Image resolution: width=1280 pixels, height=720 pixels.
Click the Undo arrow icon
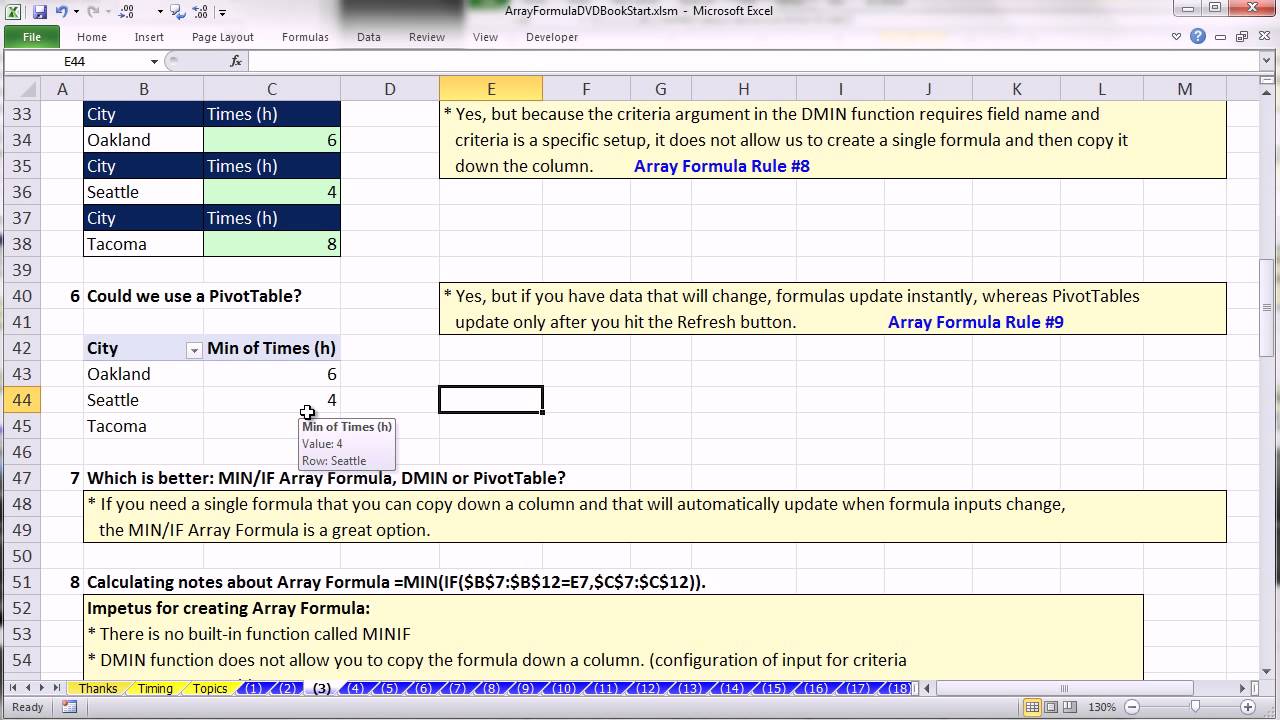click(62, 12)
